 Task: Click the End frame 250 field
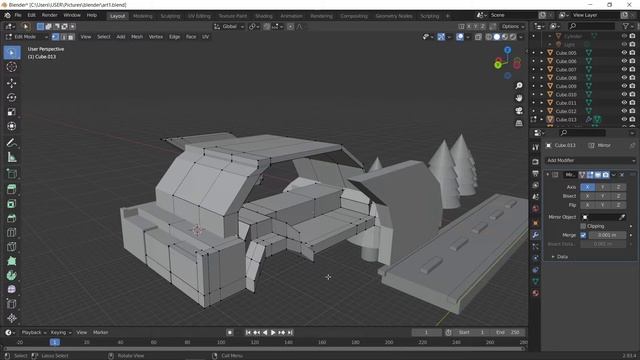click(x=508, y=332)
